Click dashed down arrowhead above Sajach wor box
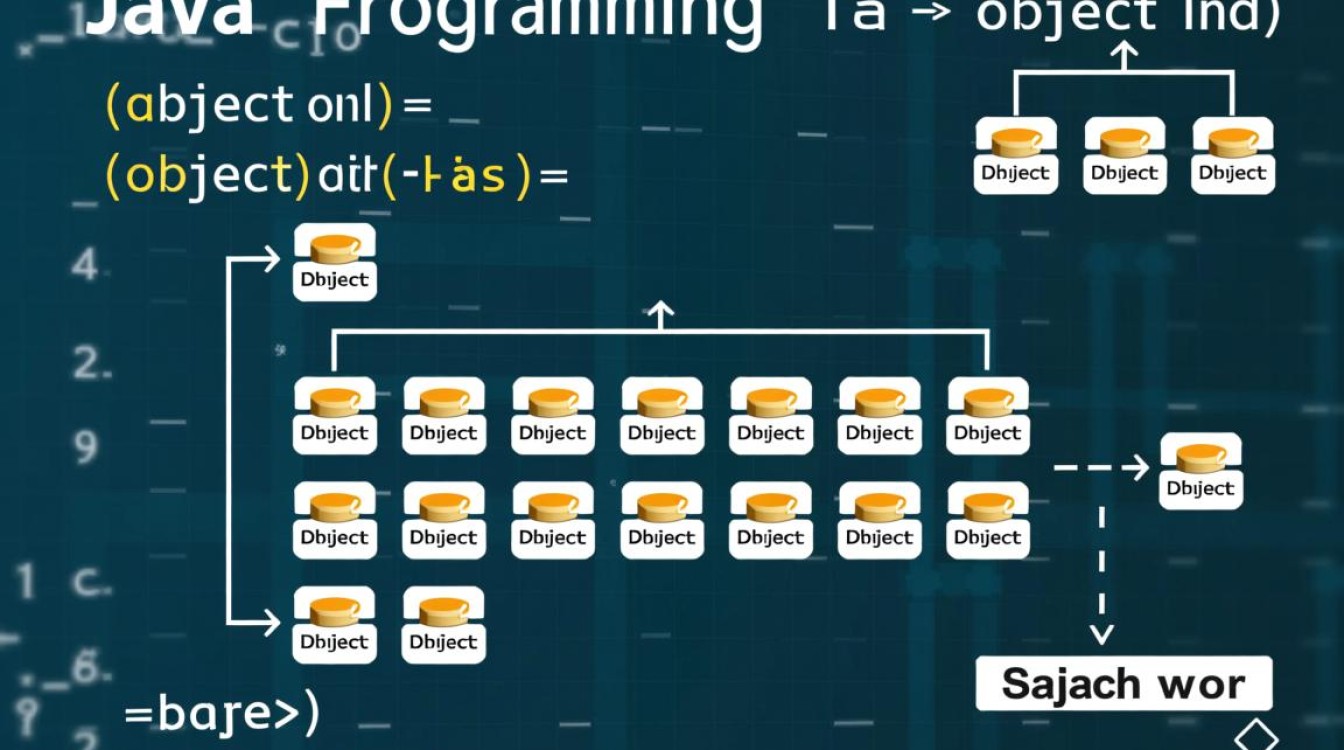The width and height of the screenshot is (1344, 750). 1101,634
